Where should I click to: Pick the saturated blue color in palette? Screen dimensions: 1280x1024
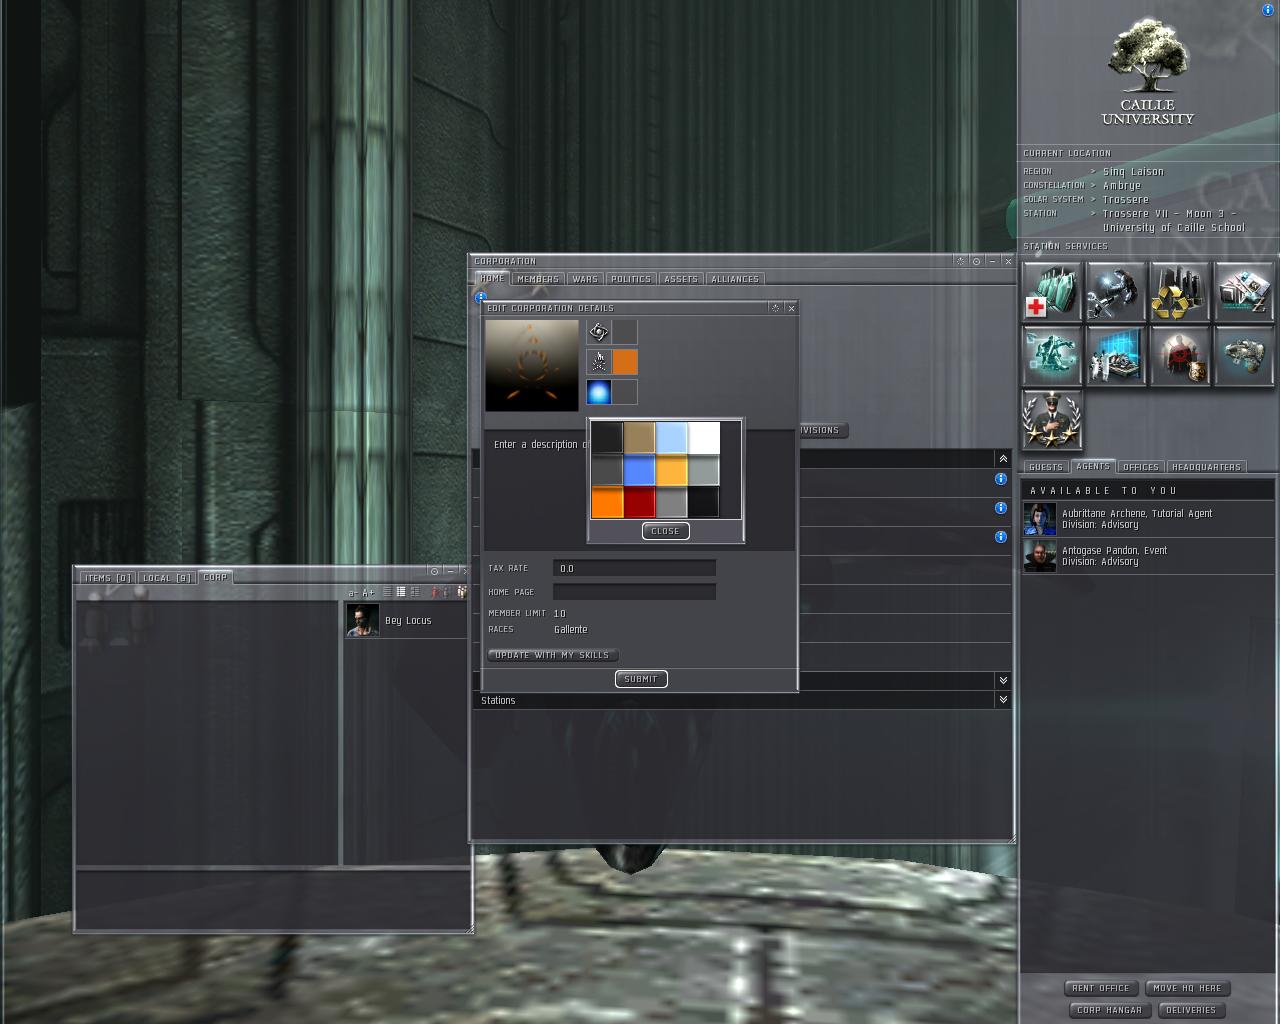tap(640, 470)
